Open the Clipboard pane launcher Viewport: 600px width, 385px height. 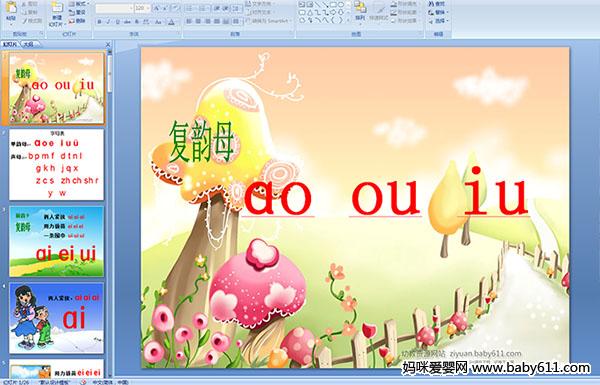41,34
